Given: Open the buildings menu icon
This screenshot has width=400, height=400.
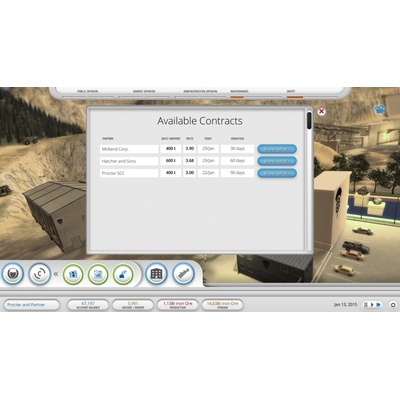Looking at the screenshot, I should point(156,274).
